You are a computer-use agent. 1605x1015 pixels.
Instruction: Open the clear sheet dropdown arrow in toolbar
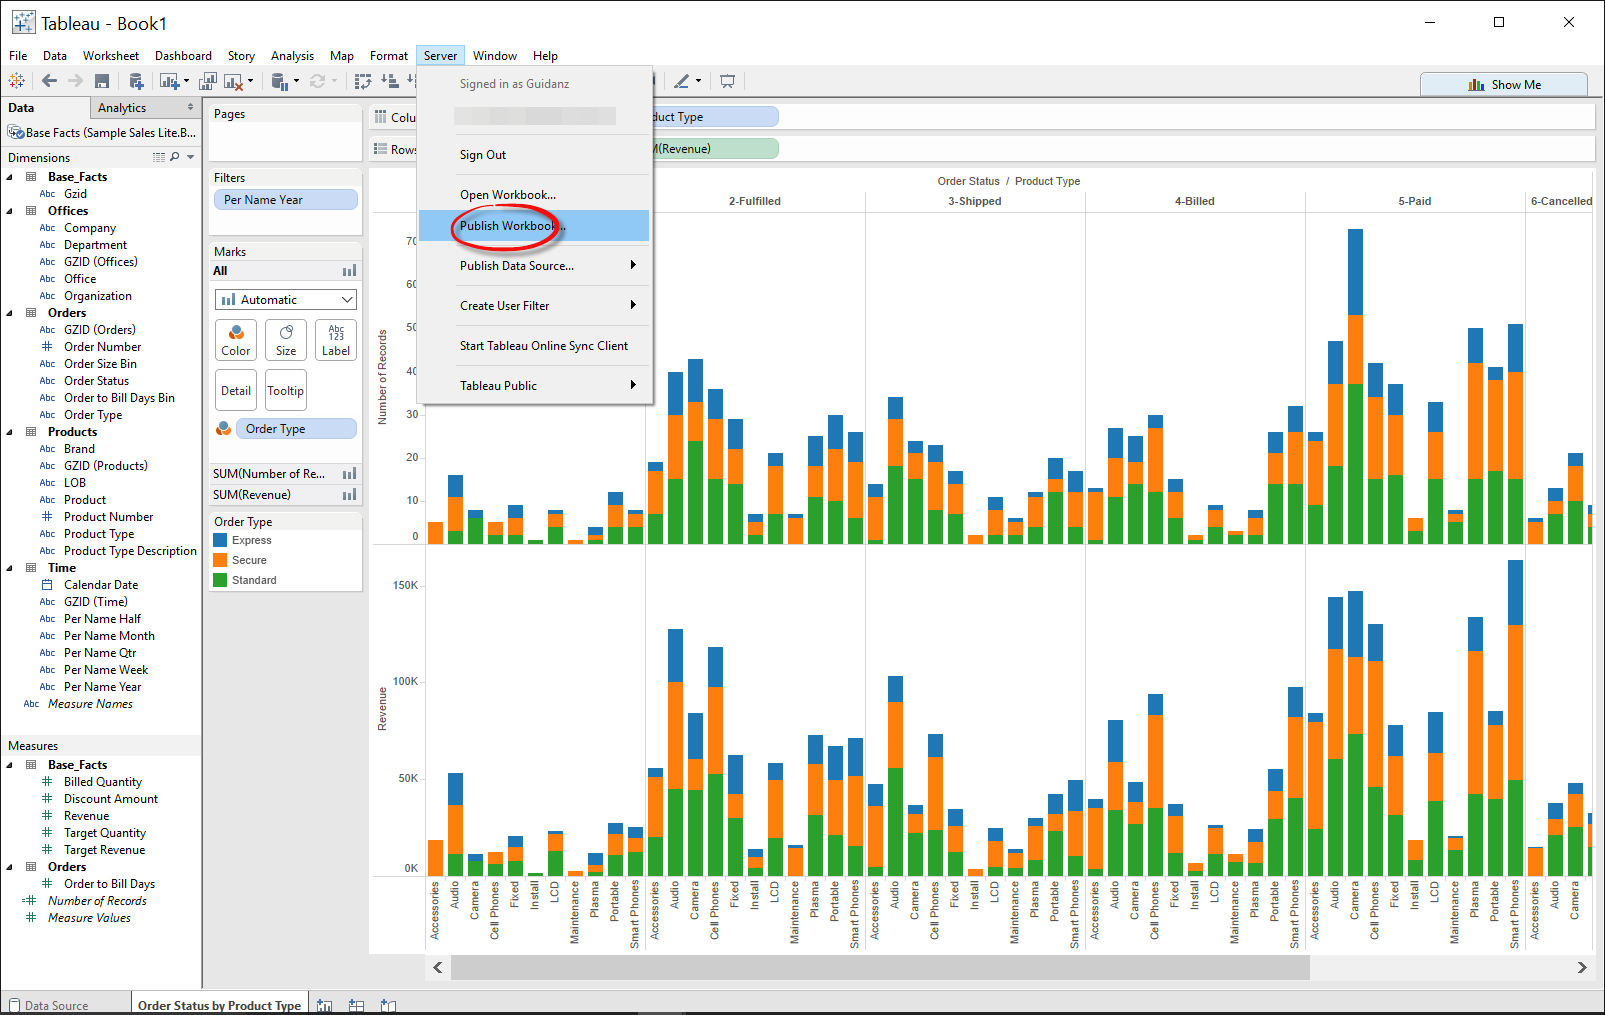tap(250, 81)
